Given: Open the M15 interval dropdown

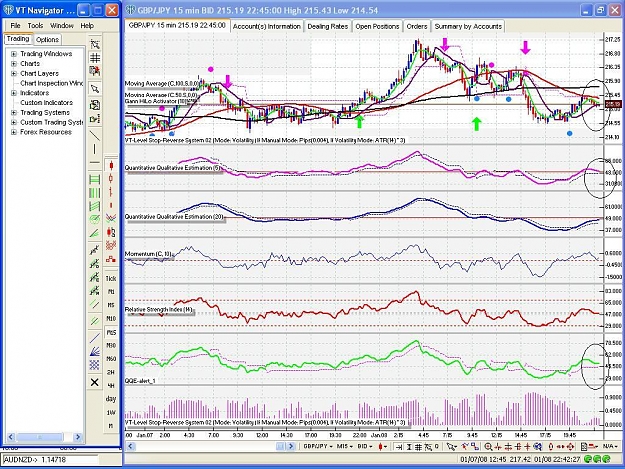Looking at the screenshot, I should [x=345, y=446].
